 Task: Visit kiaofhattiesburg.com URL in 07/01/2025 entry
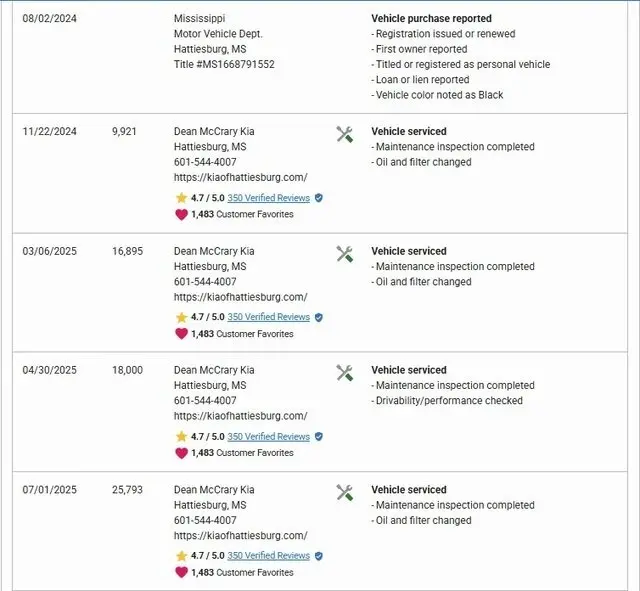[240, 536]
